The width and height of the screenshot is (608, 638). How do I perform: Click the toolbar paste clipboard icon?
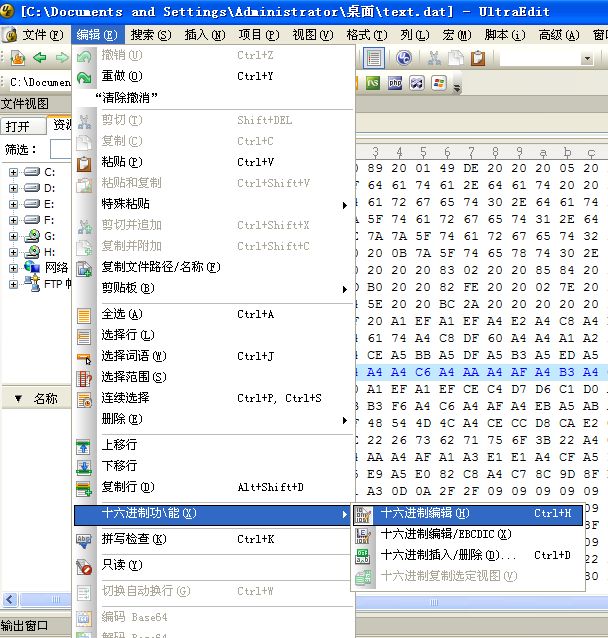pyautogui.click(x=478, y=58)
